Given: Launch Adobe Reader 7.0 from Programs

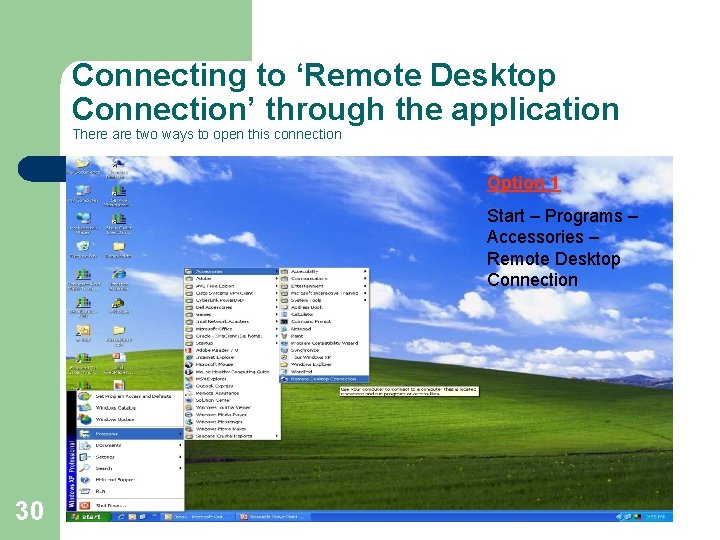Looking at the screenshot, I should click(232, 350).
